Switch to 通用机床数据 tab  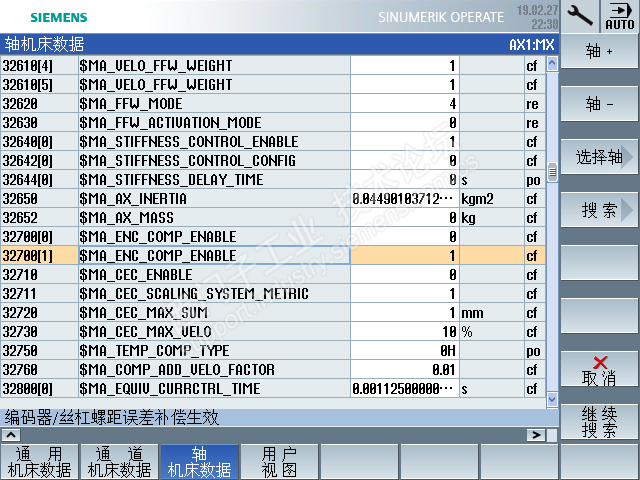click(39, 462)
